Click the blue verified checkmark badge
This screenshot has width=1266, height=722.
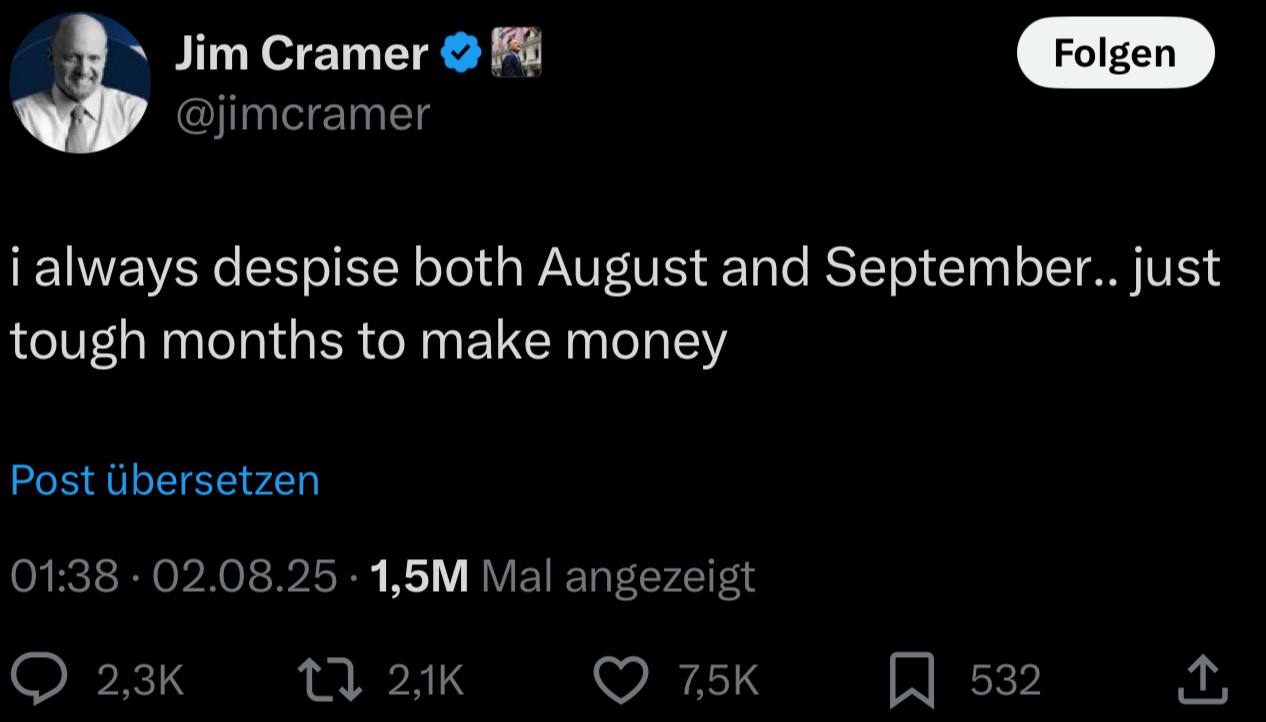[x=462, y=53]
